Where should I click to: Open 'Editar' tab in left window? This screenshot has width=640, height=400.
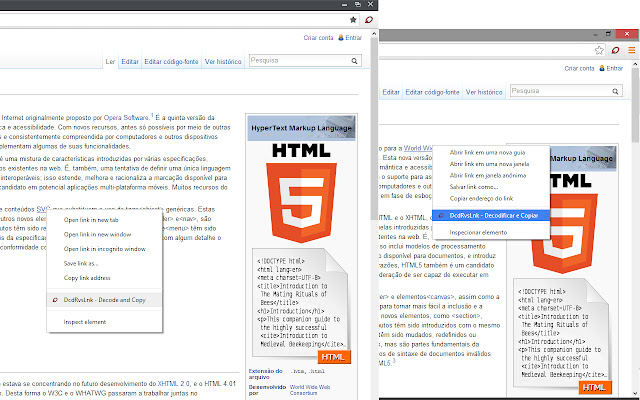(130, 62)
